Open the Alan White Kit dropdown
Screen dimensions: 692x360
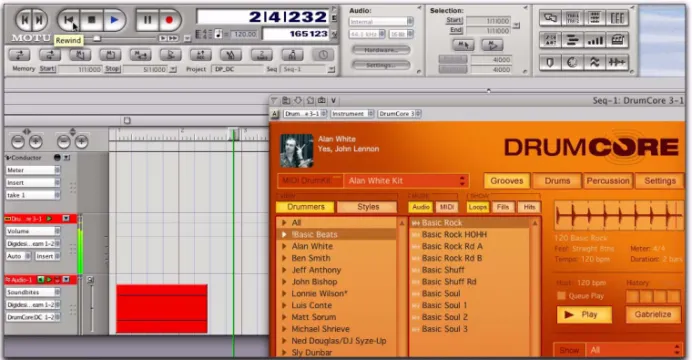coord(406,181)
